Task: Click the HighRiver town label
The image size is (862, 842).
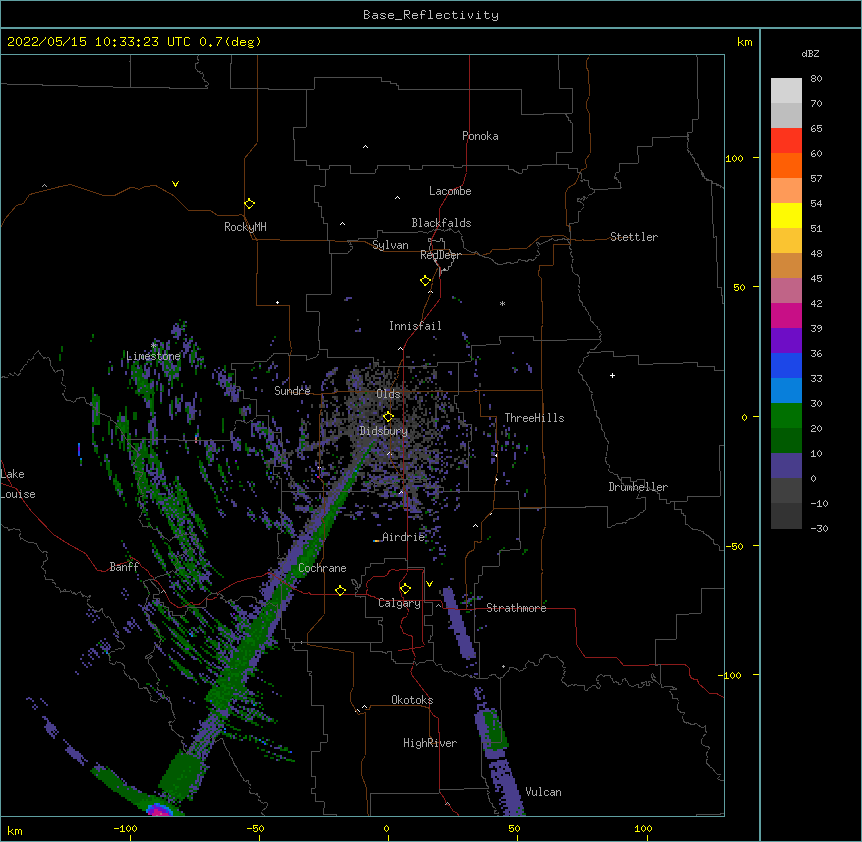Action: click(x=430, y=743)
